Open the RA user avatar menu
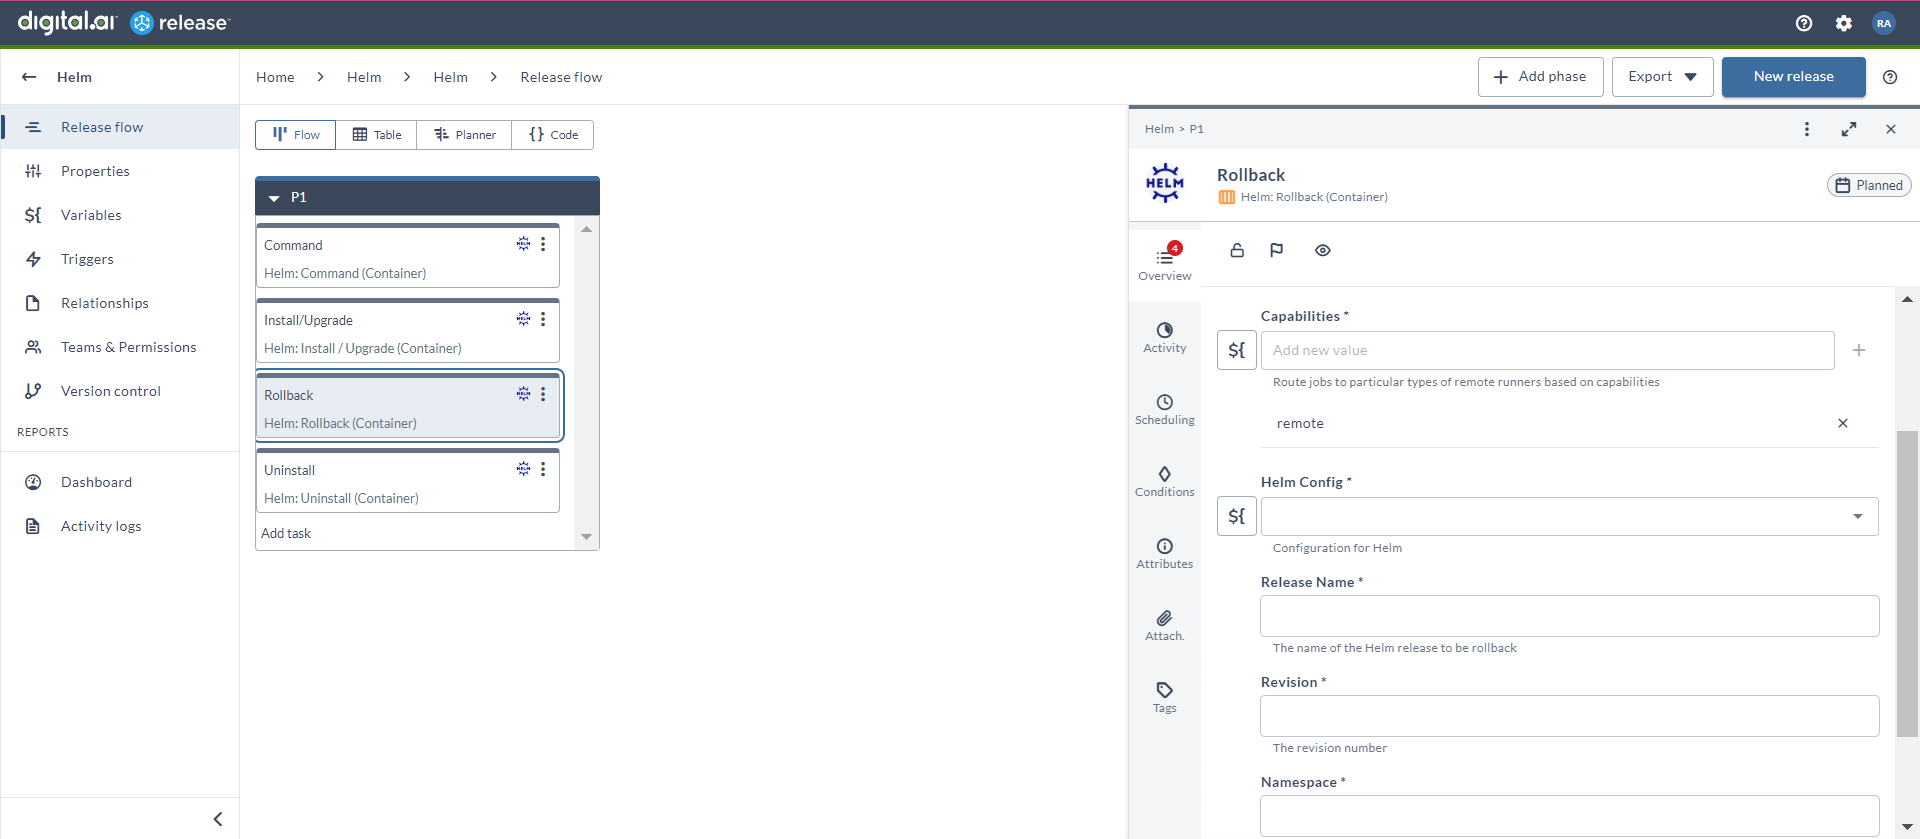Screen dimensions: 1920x839 1884,23
